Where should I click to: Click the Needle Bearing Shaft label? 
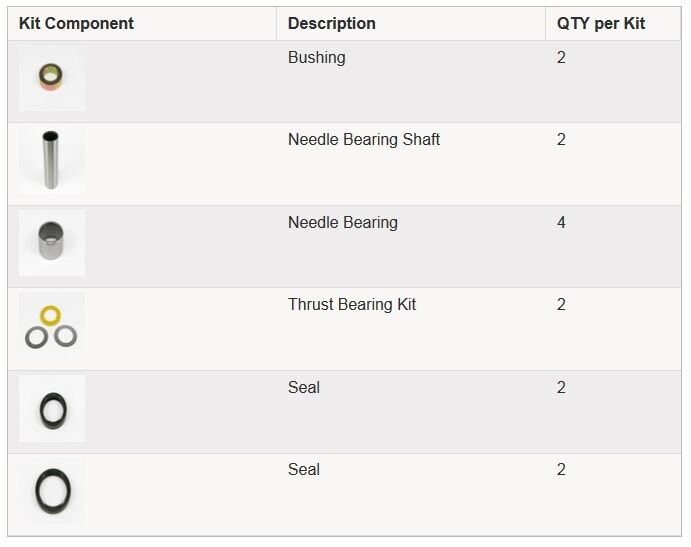pos(364,139)
